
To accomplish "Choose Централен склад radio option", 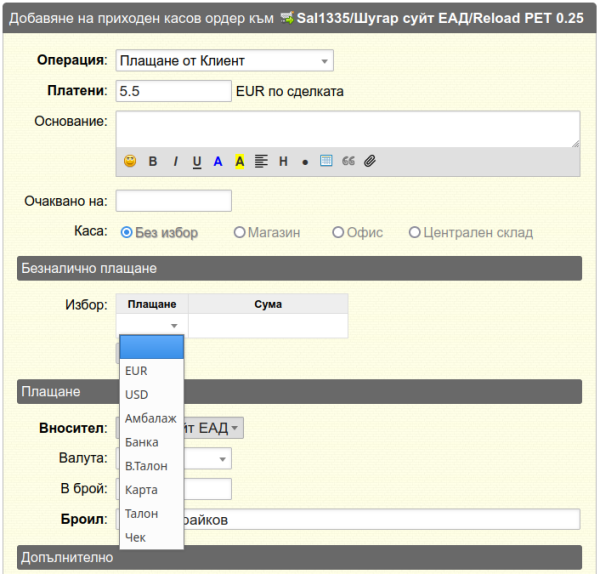I will [414, 232].
